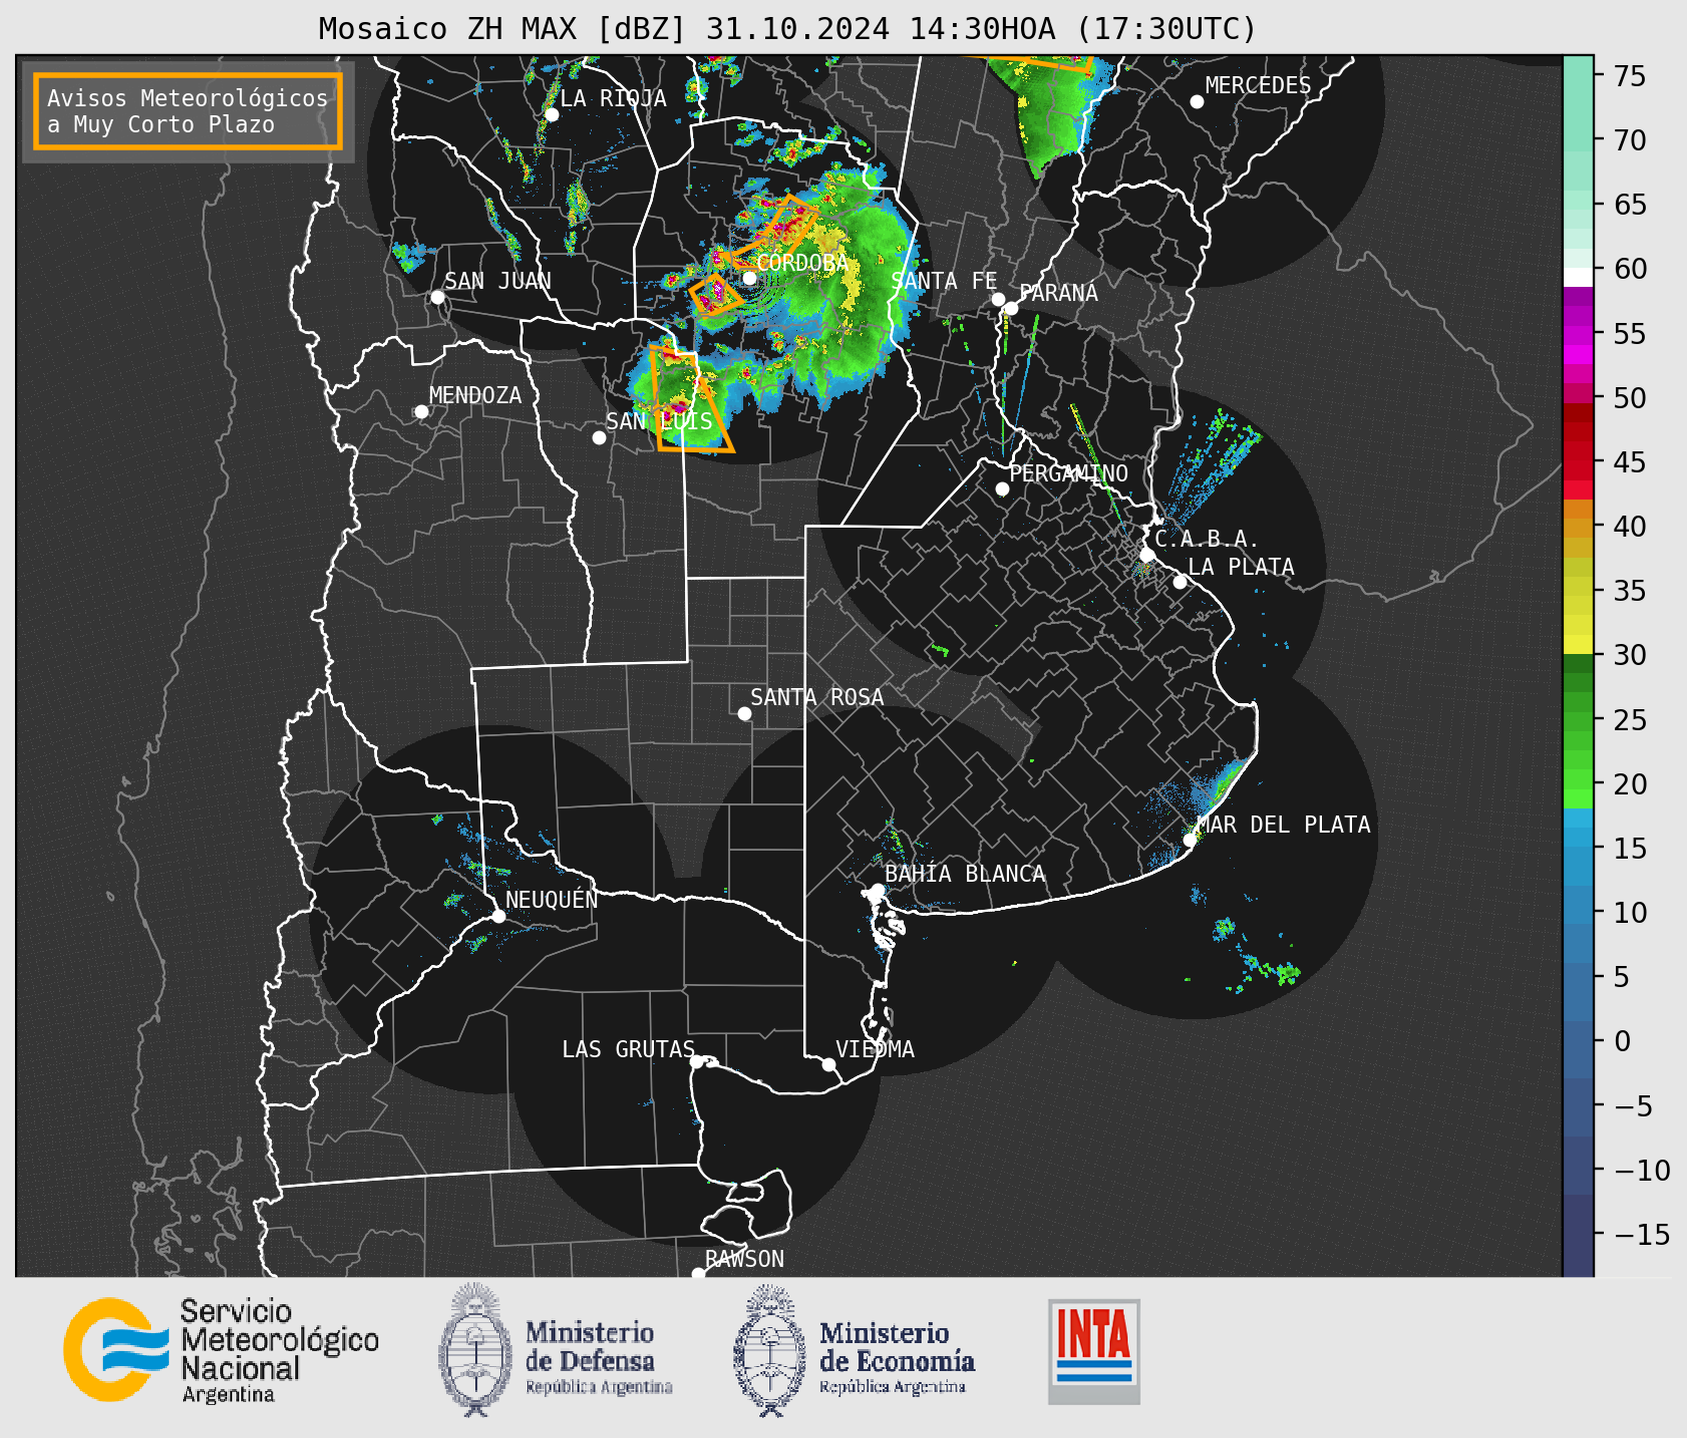Click the SAN JUAN city label
This screenshot has height=1438, width=1687.
498,281
